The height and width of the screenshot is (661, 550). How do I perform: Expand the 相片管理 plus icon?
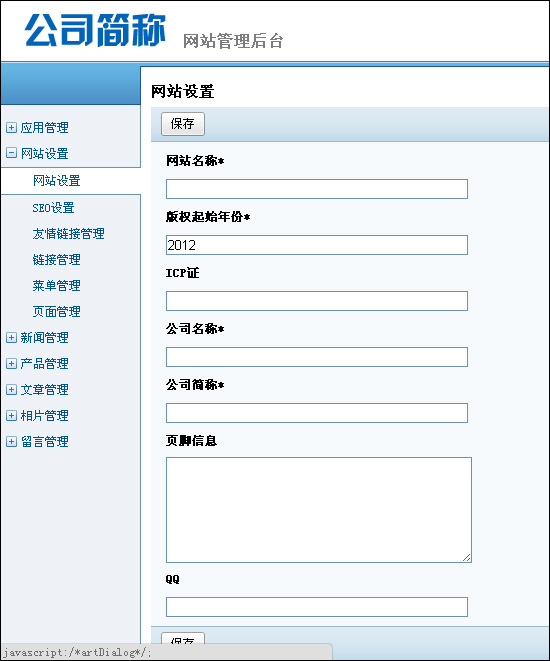[11, 416]
